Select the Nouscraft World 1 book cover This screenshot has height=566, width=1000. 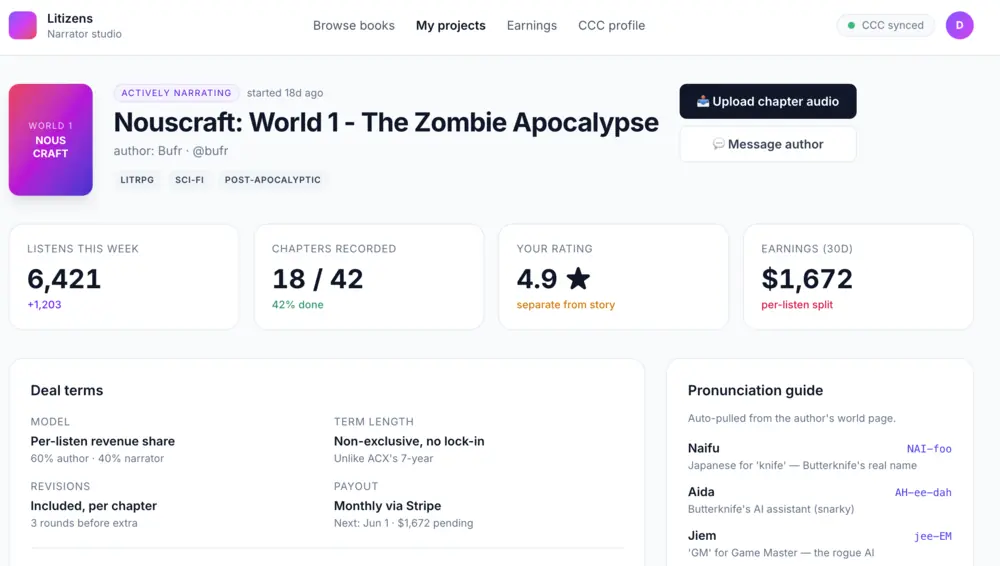point(50,140)
